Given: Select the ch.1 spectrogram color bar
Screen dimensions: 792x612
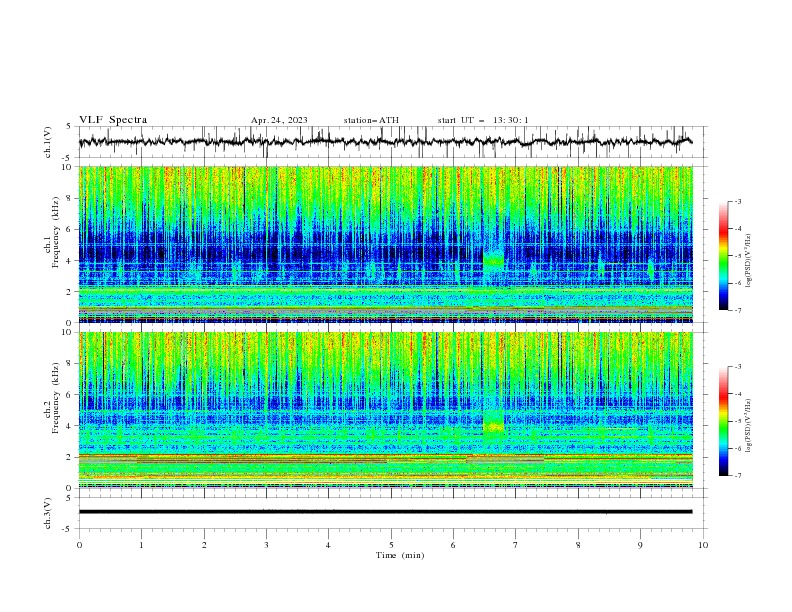Looking at the screenshot, I should (724, 256).
